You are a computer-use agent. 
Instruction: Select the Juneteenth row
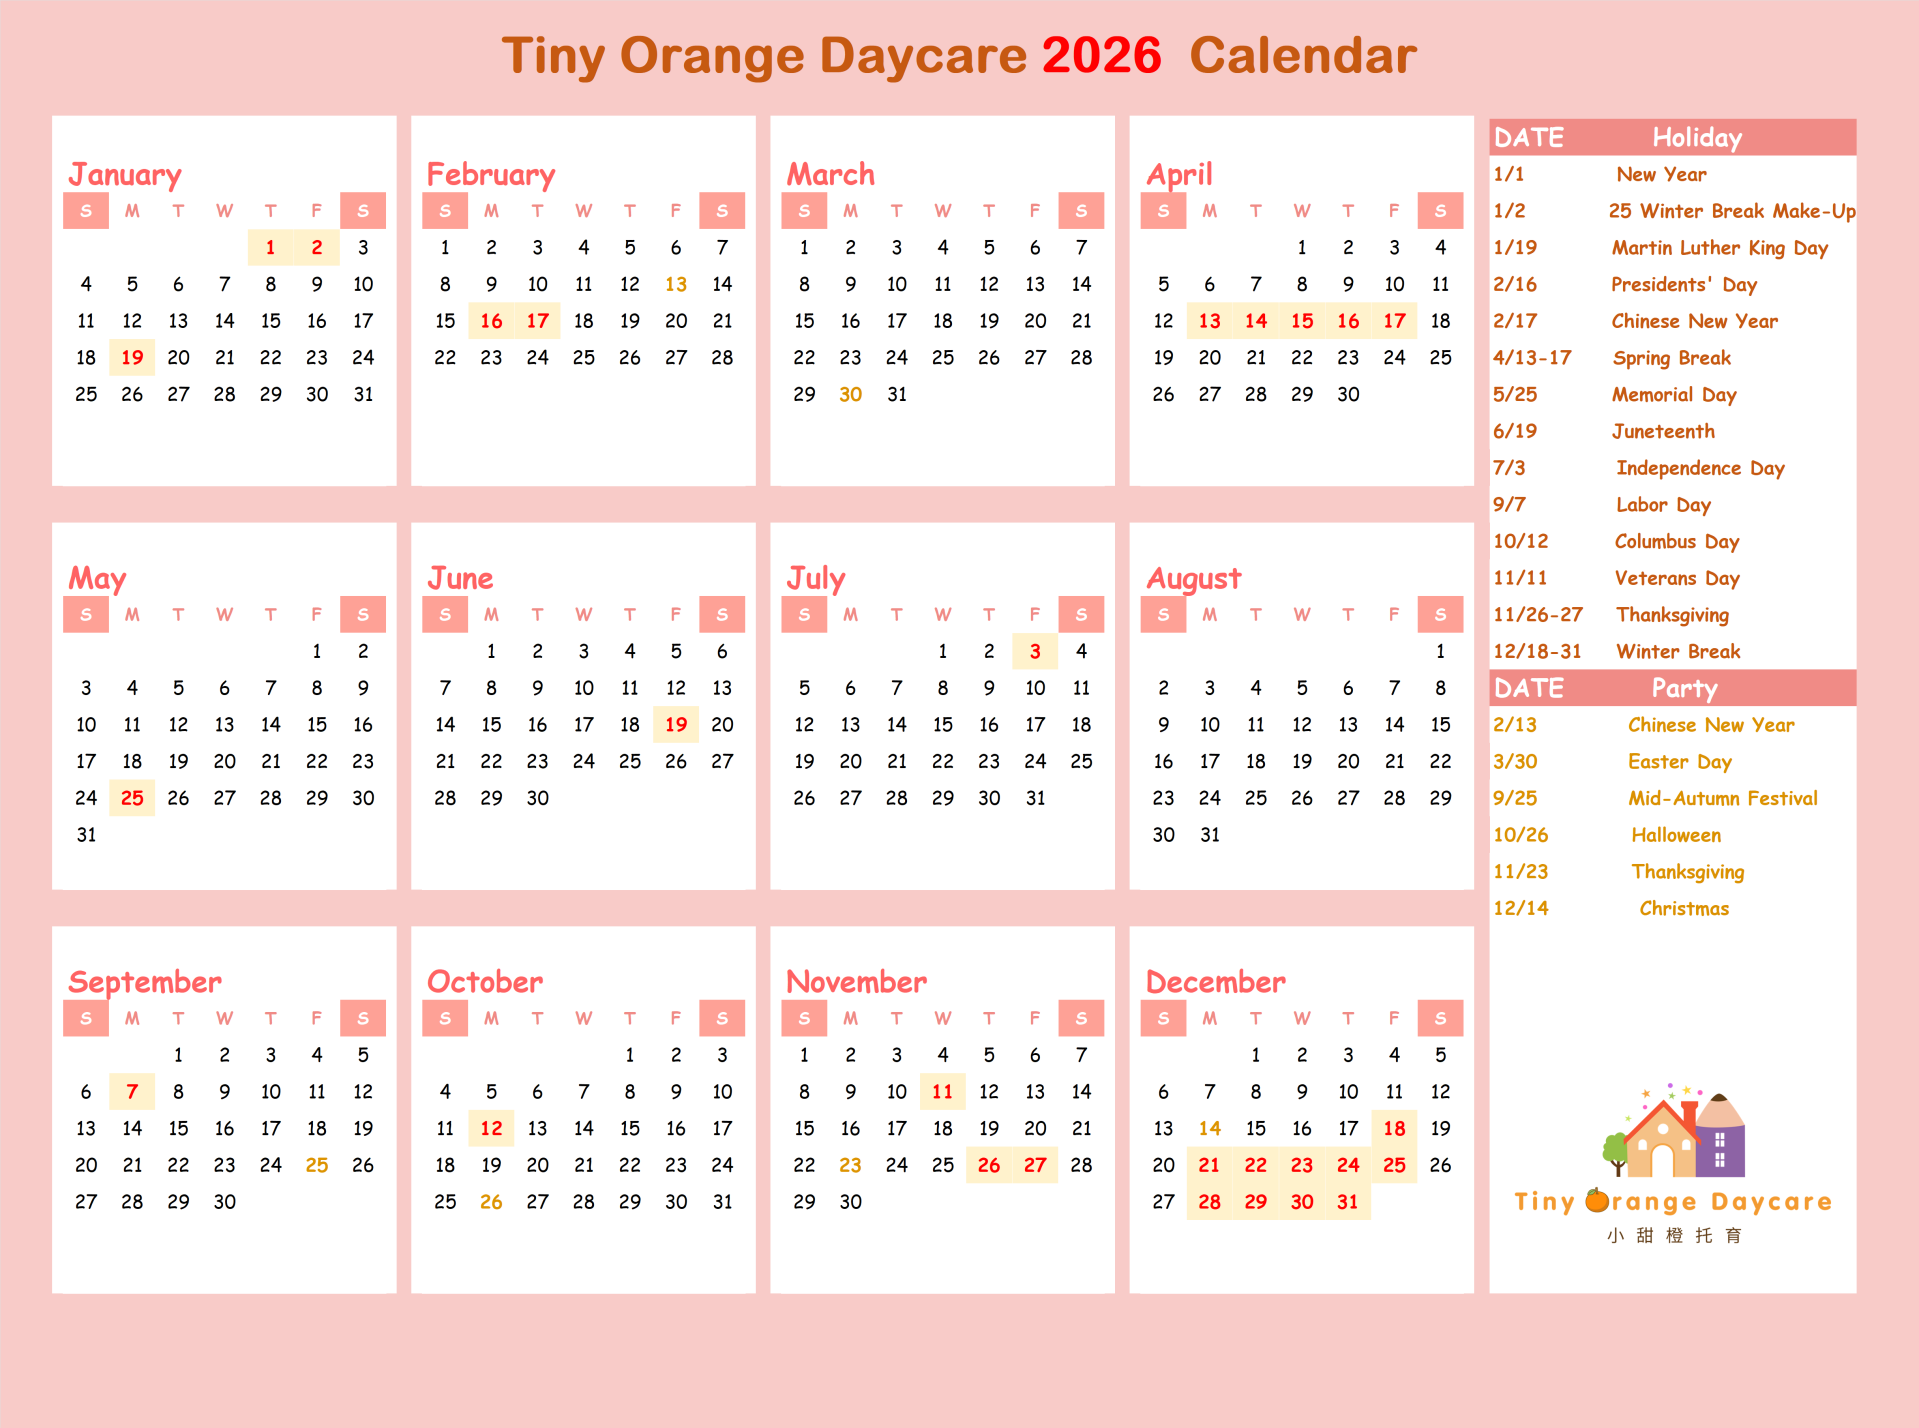1672,431
